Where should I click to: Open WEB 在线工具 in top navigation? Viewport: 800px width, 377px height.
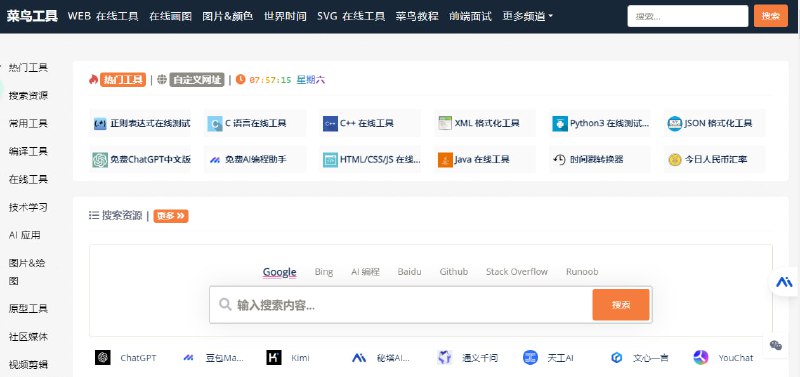point(103,16)
